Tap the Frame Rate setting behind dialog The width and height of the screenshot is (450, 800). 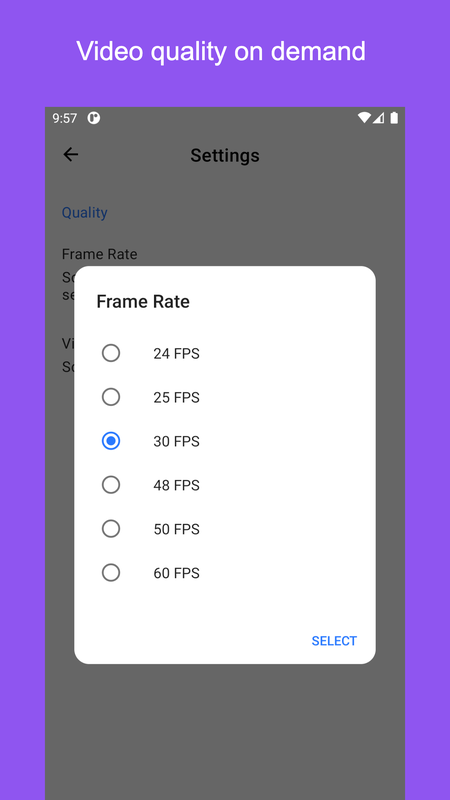click(99, 254)
